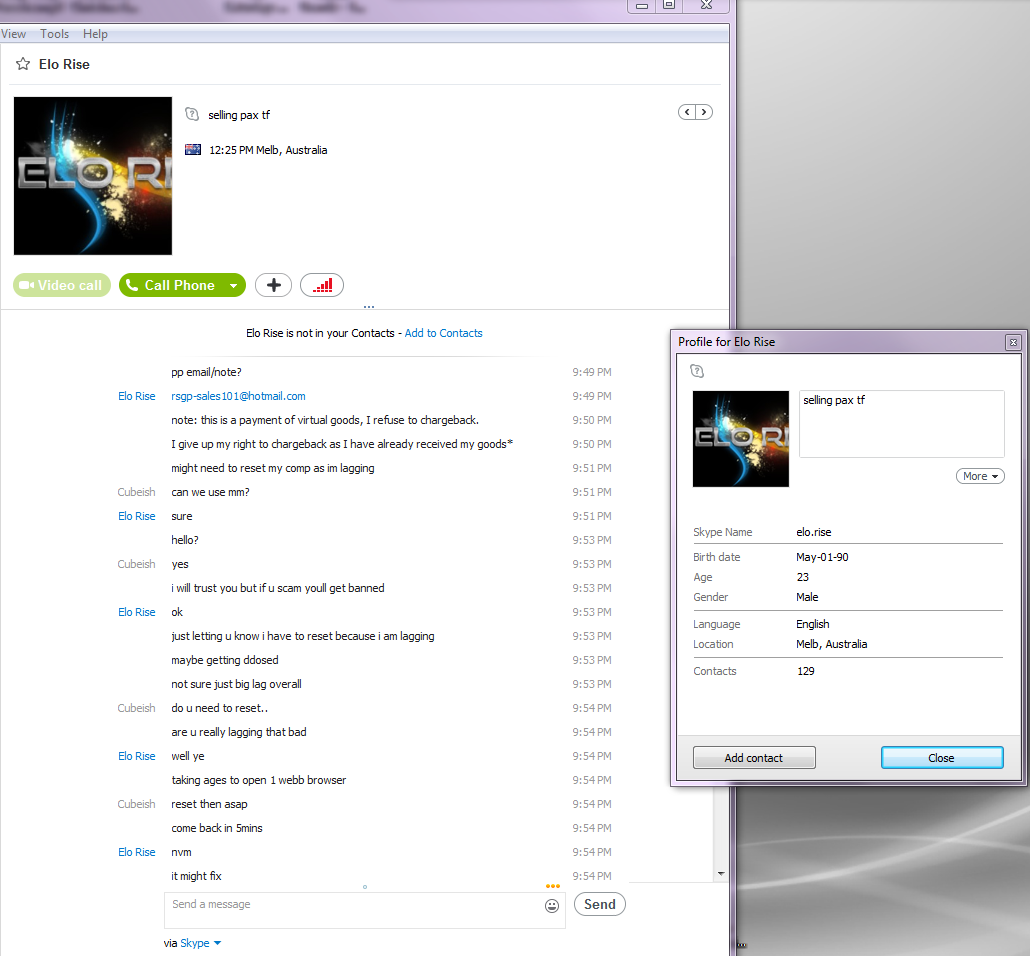Open the 'via Skype' dropdown

coord(200,943)
